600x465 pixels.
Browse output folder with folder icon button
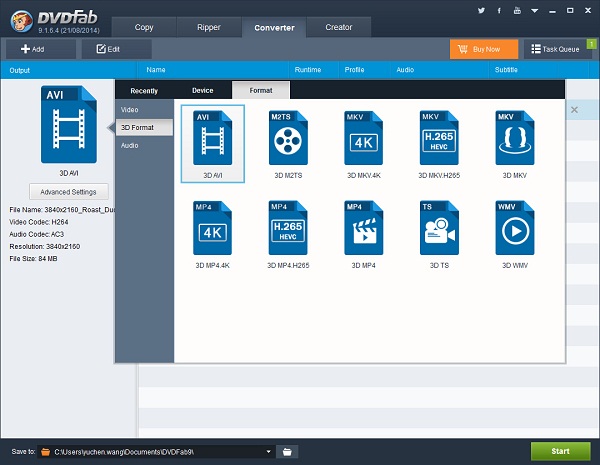pos(287,452)
